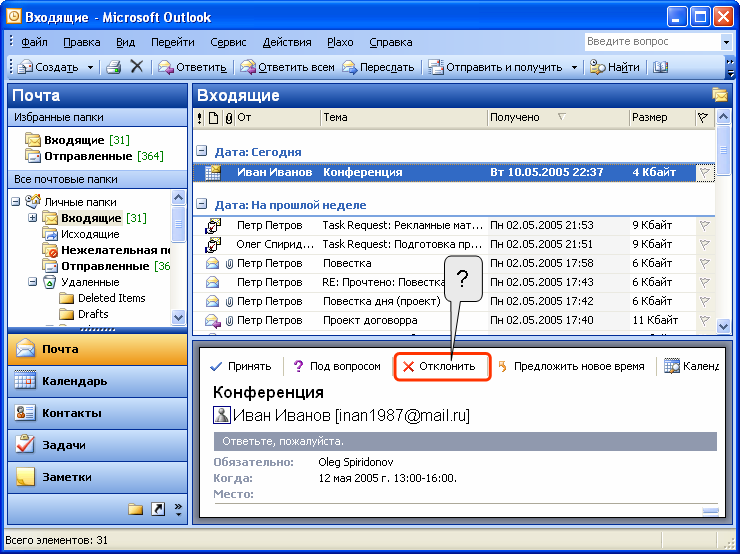Screen dimensions: 740x554
Task: Click Предложить новое время button
Action: click(572, 366)
